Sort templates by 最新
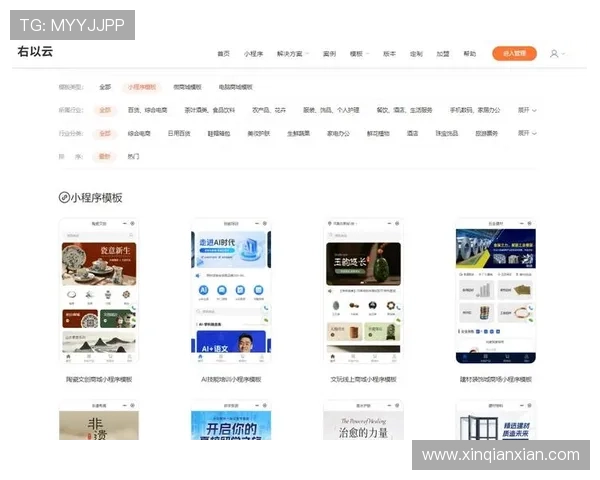This screenshot has width=600, height=480. tap(104, 157)
